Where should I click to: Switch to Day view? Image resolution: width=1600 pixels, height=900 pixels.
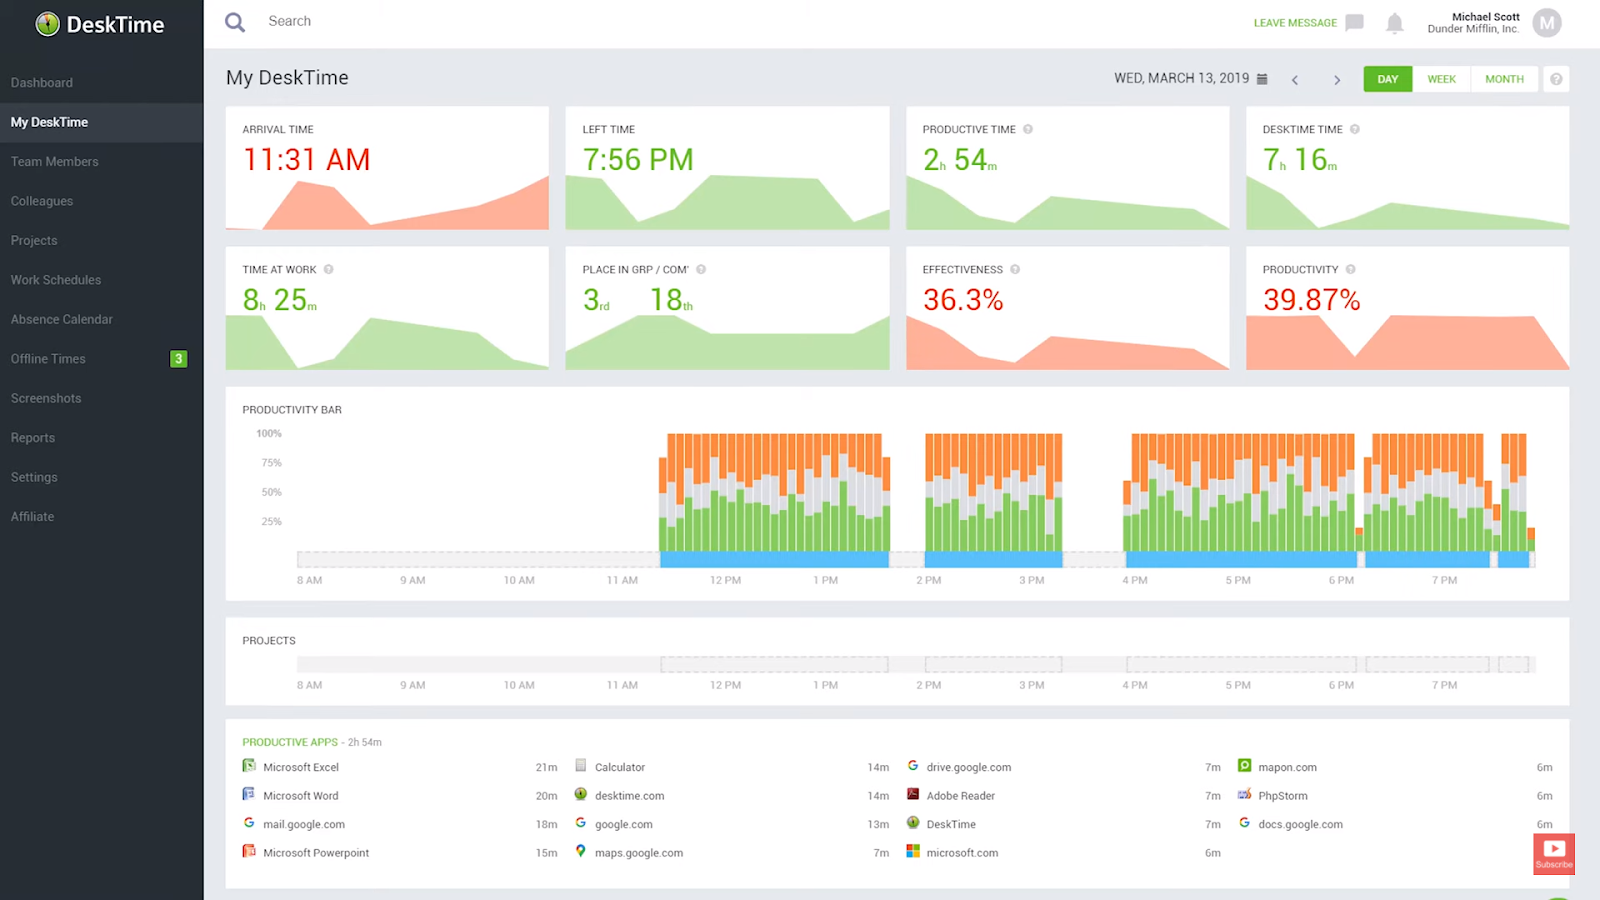tap(1387, 79)
